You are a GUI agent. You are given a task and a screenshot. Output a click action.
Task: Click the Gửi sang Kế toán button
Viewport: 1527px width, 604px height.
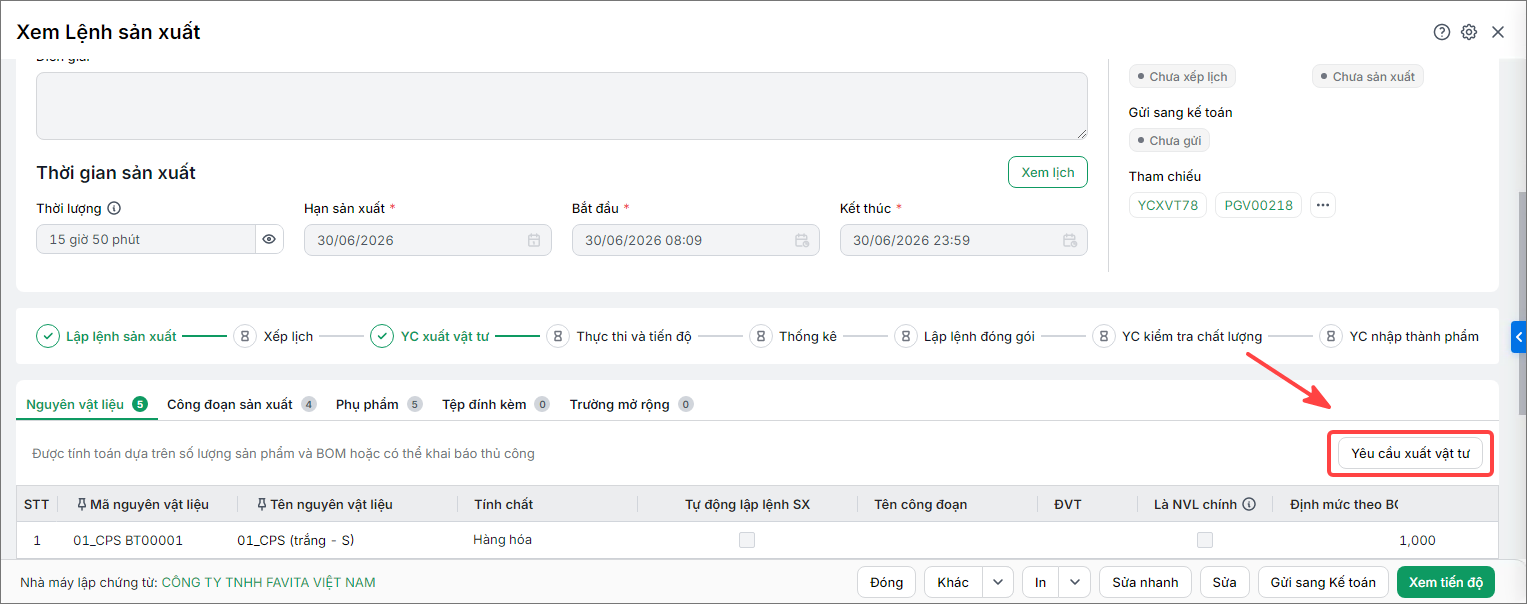(x=1323, y=582)
